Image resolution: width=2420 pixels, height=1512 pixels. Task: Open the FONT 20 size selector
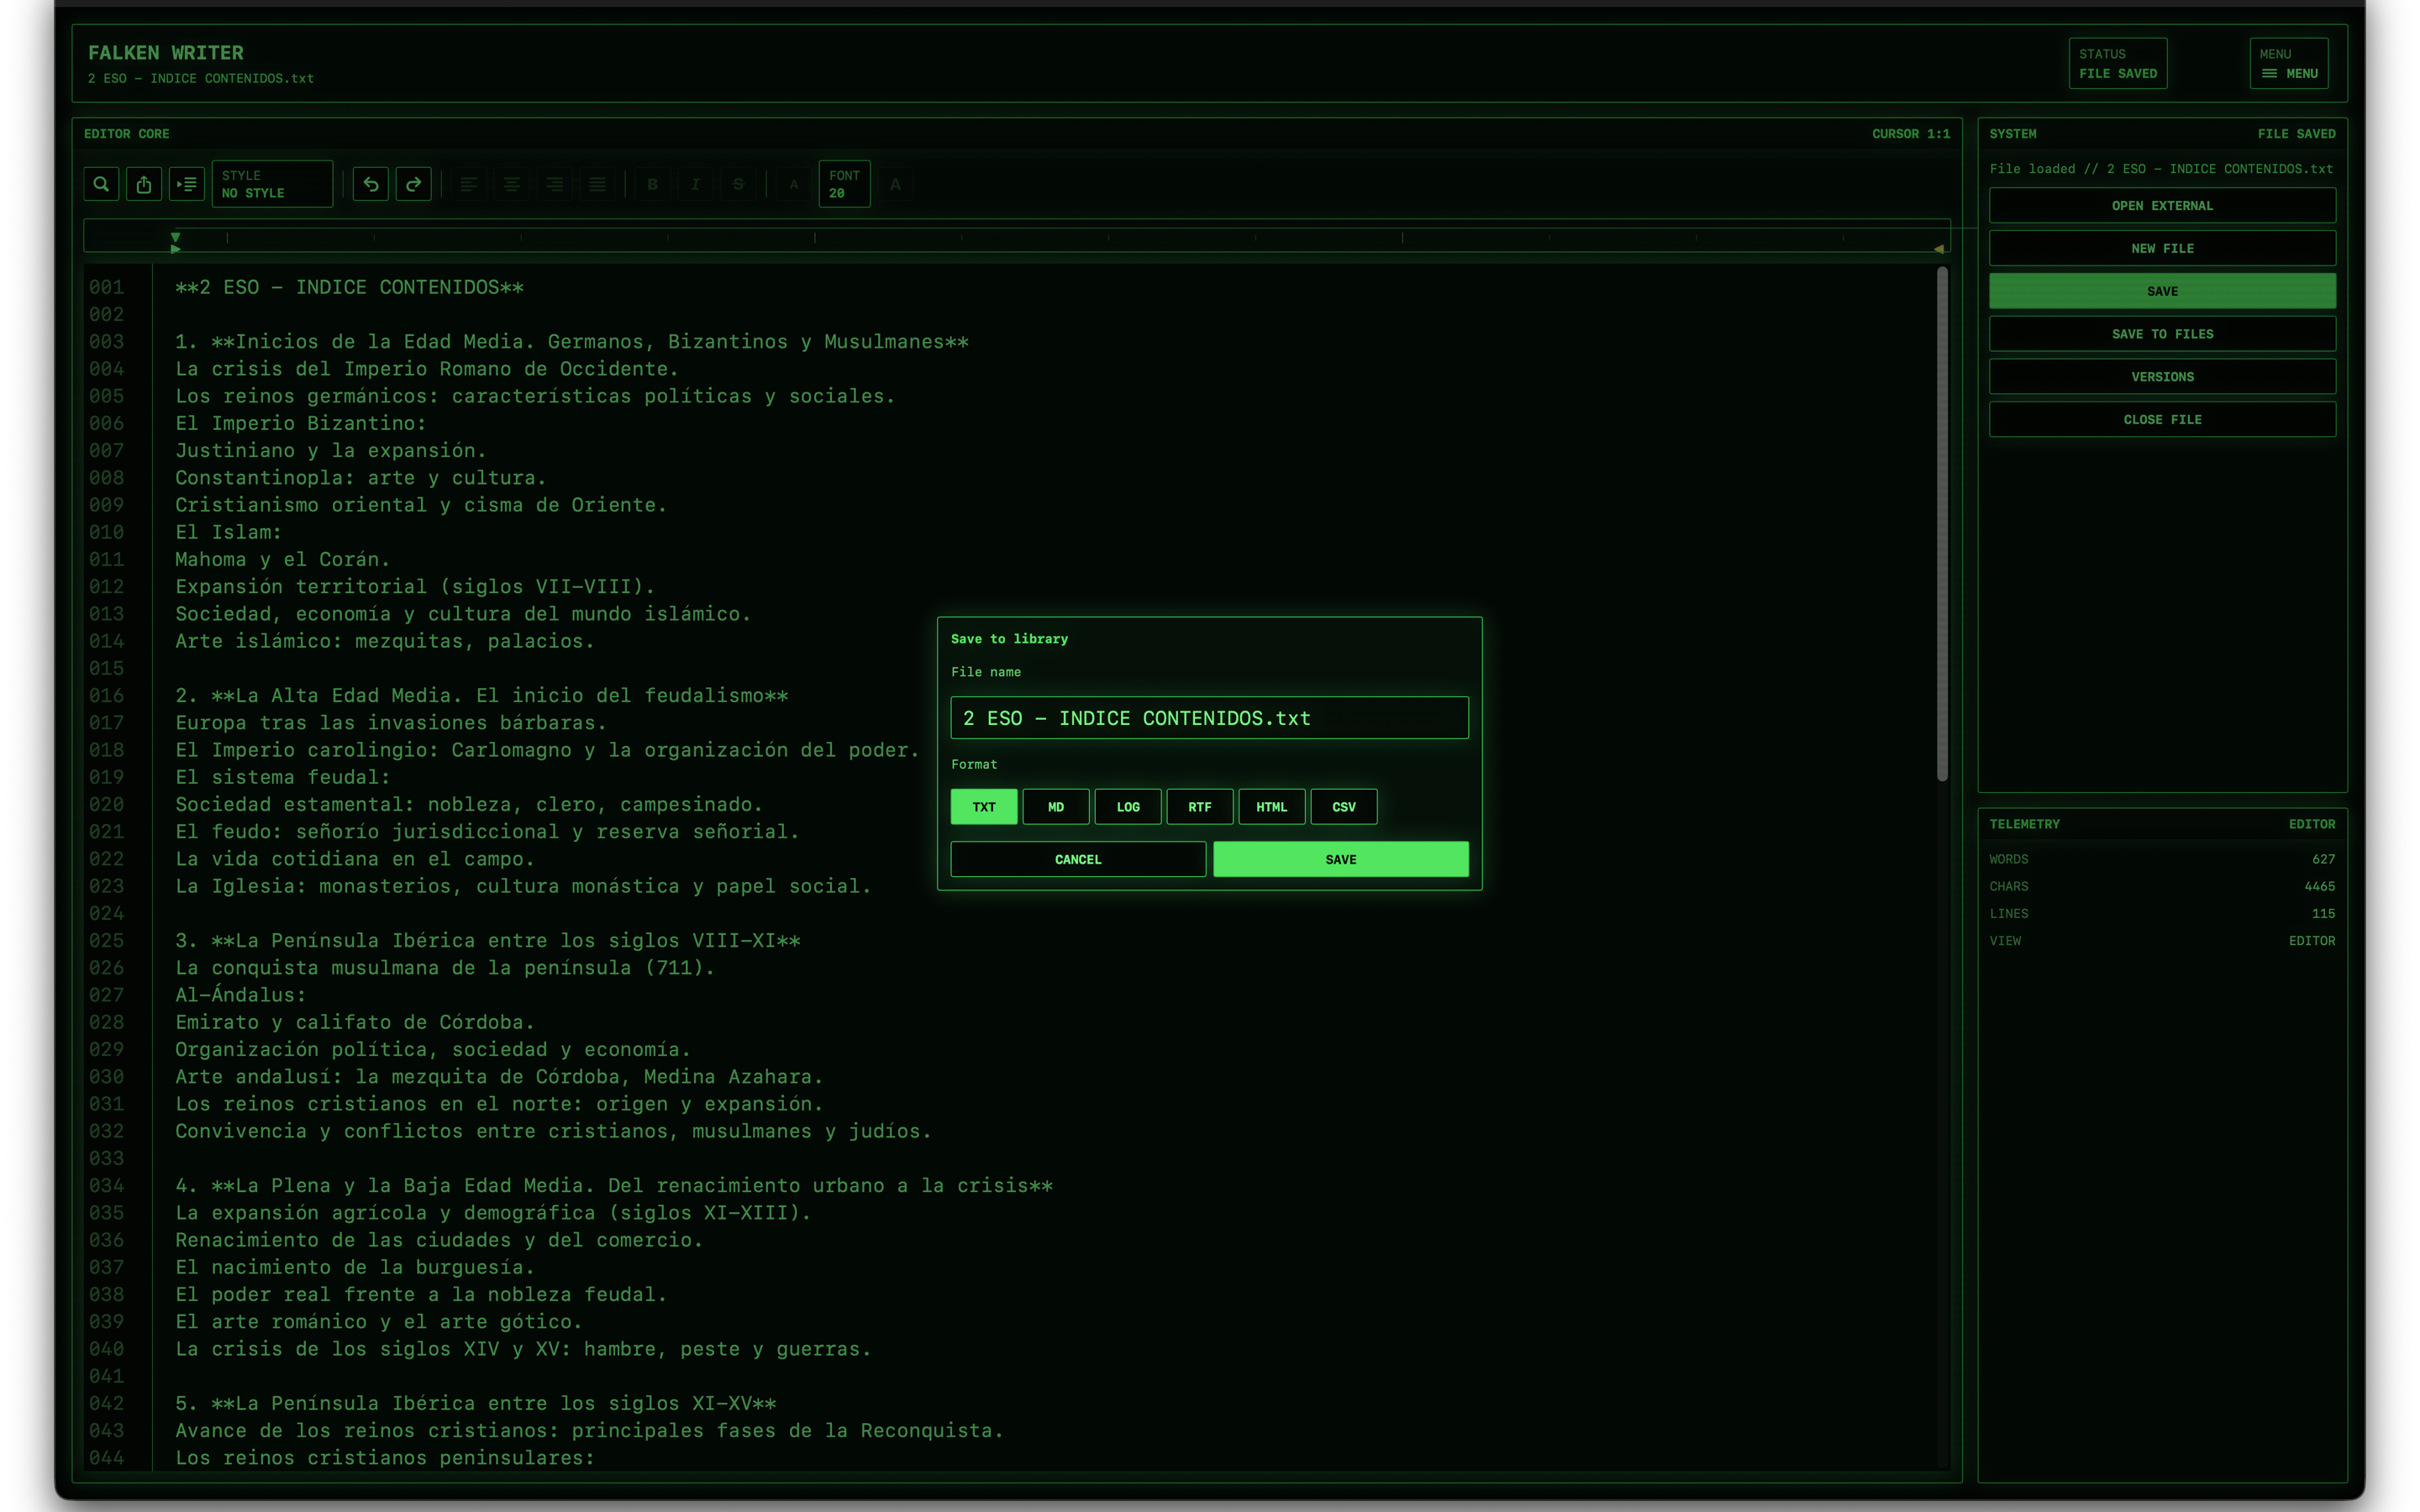coord(845,184)
